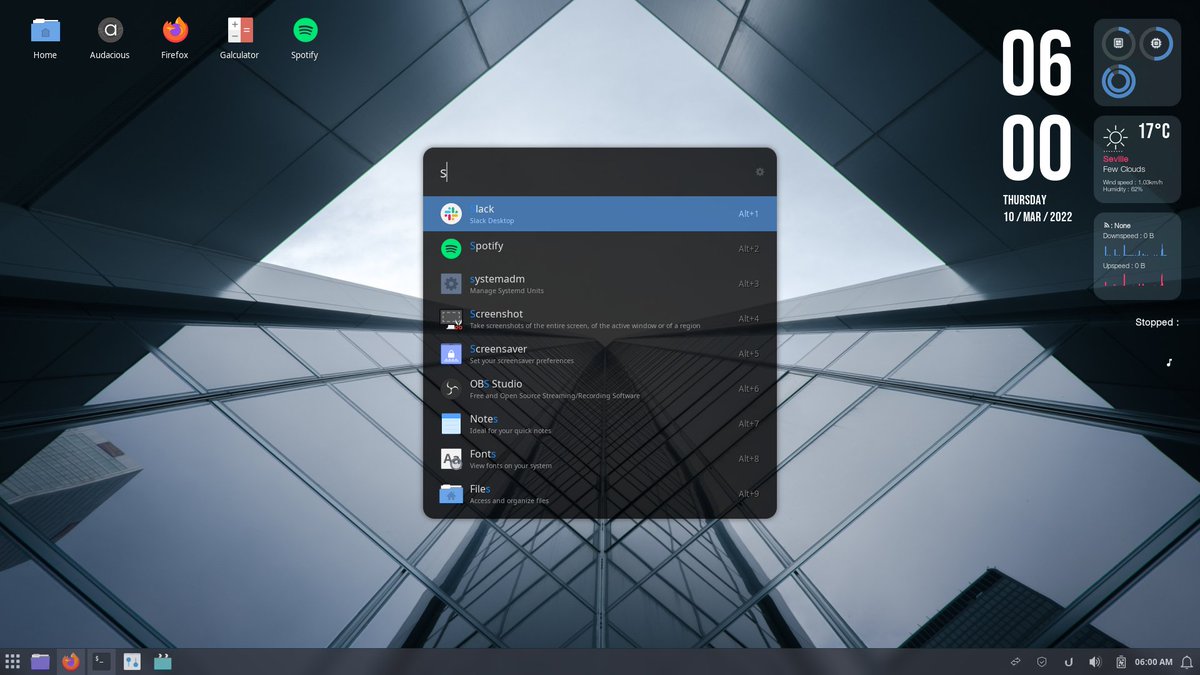Open the notifications bell icon

click(1186, 661)
